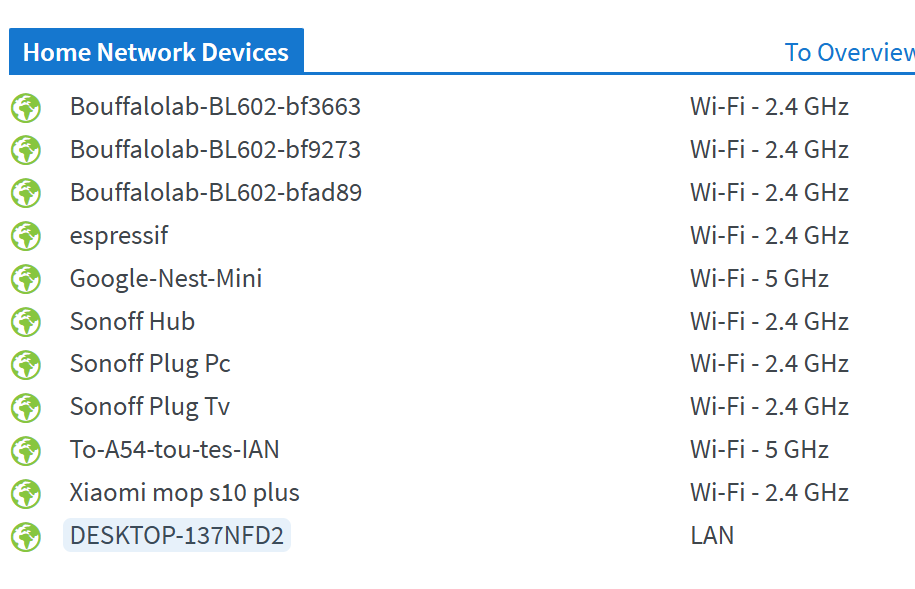
Task: Open the To-A54-tou-tes-IAN device entry
Action: pos(174,449)
